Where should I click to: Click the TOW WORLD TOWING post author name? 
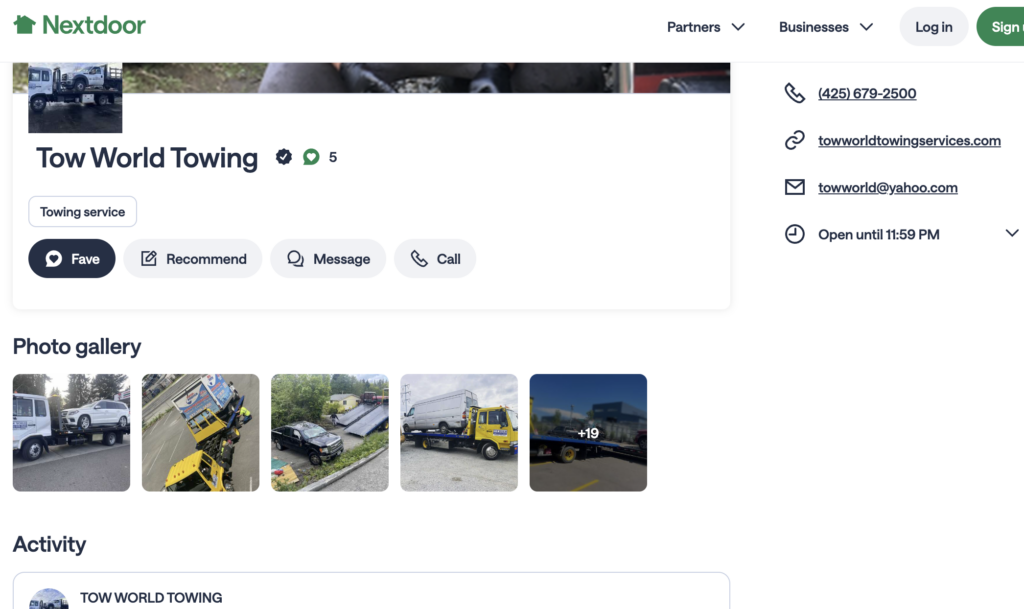[x=151, y=598]
